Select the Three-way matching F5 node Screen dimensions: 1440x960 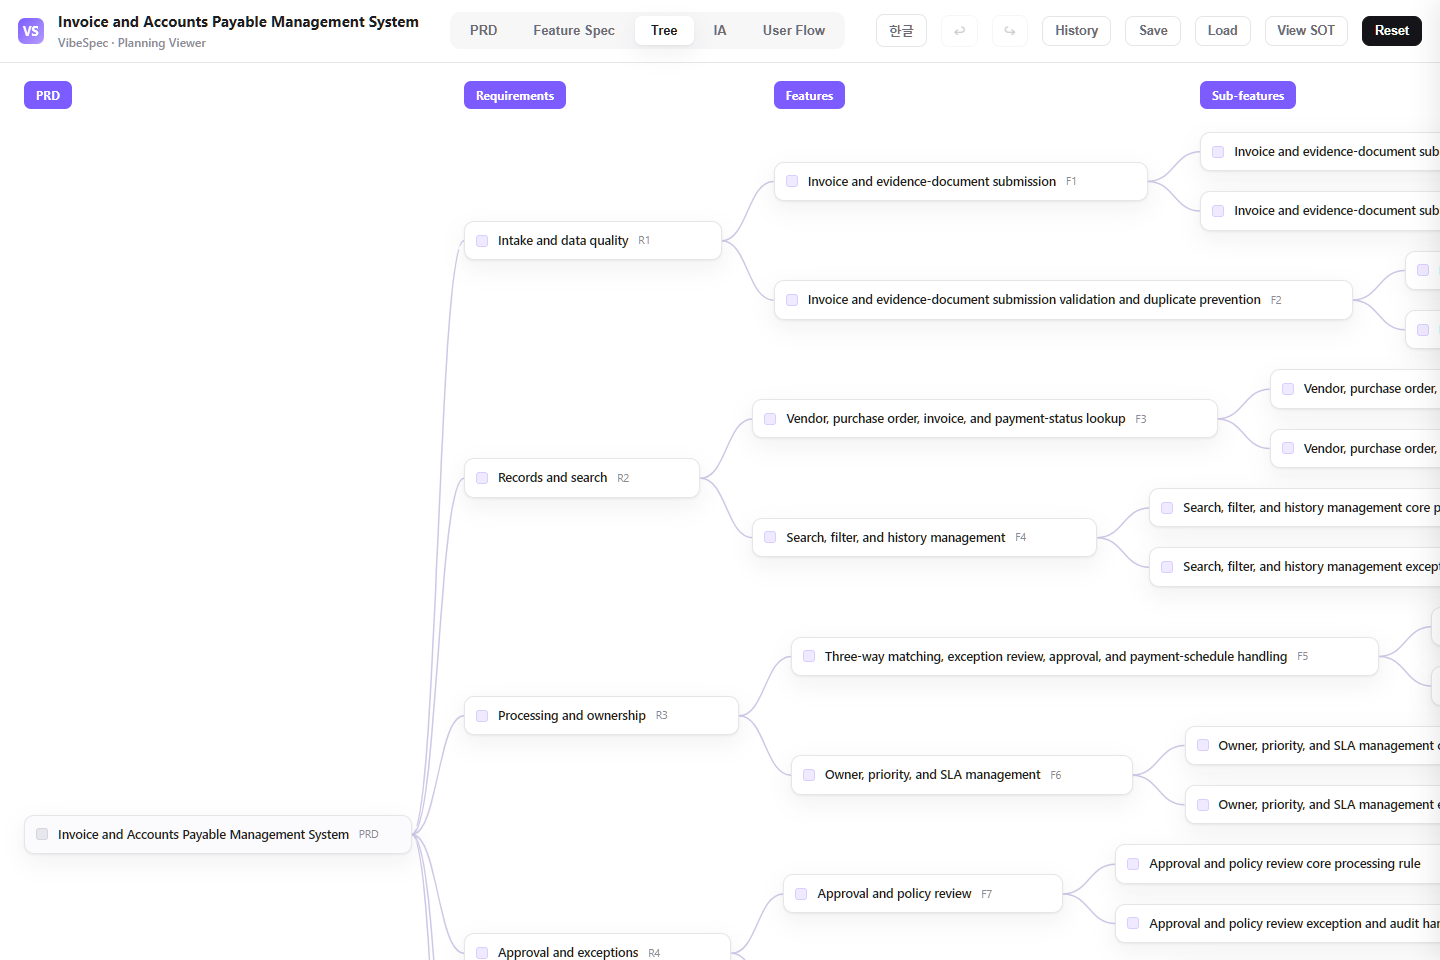[1085, 656]
